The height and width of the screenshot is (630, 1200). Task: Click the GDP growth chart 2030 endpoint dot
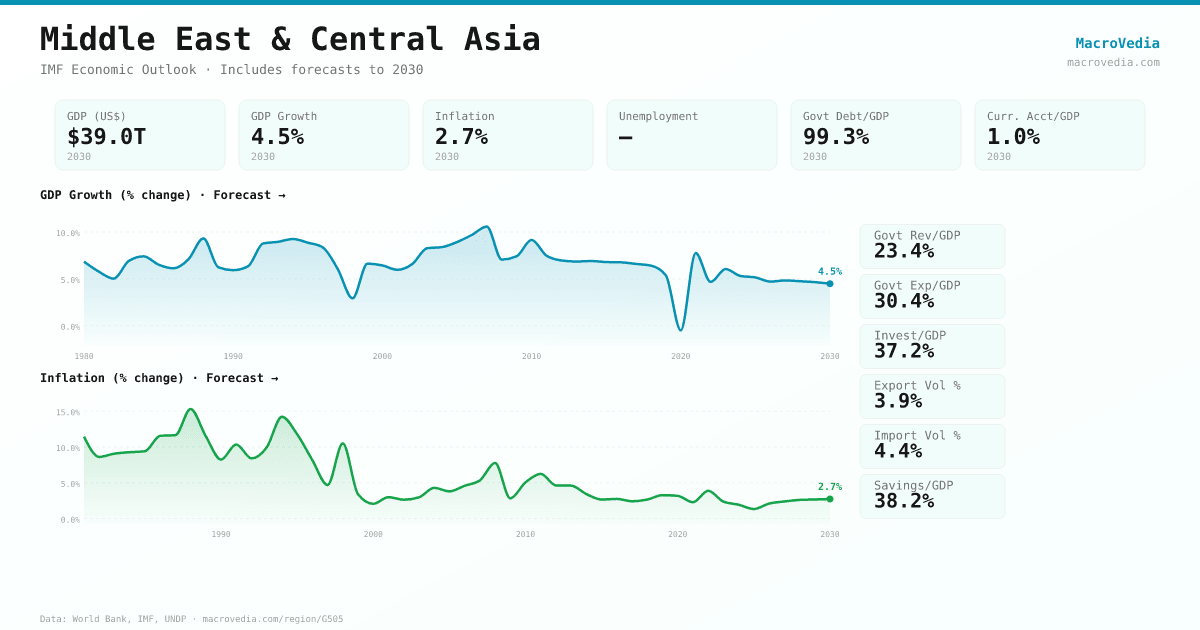point(830,284)
